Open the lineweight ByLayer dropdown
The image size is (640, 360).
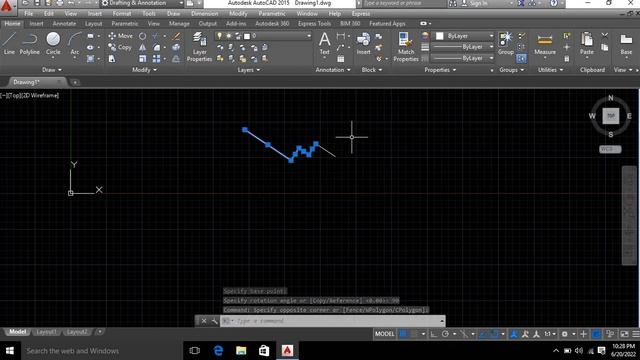462,47
